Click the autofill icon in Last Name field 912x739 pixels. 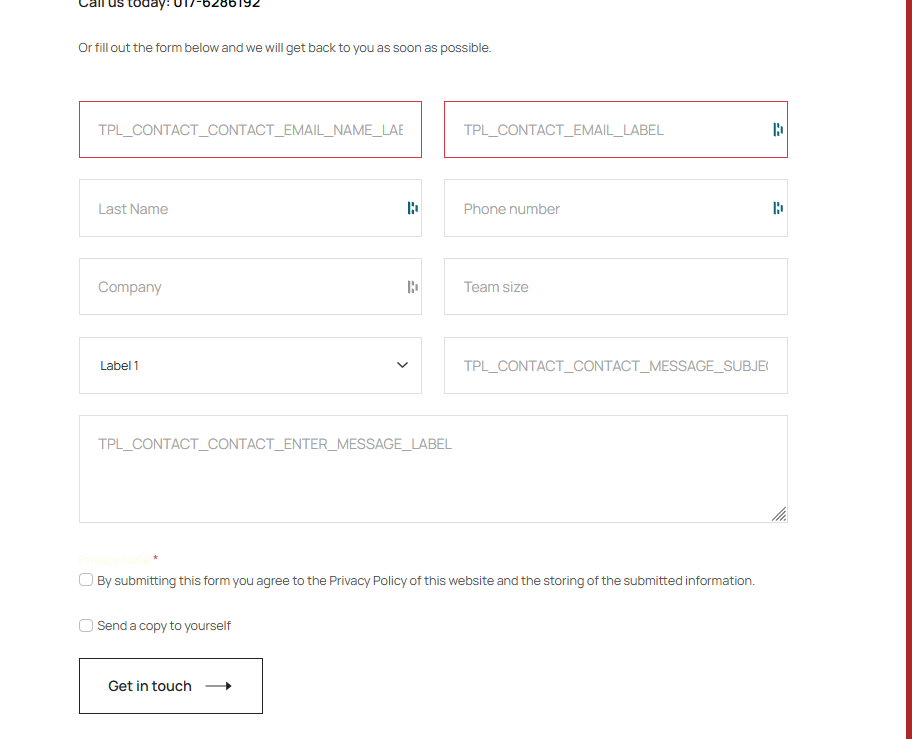[412, 208]
